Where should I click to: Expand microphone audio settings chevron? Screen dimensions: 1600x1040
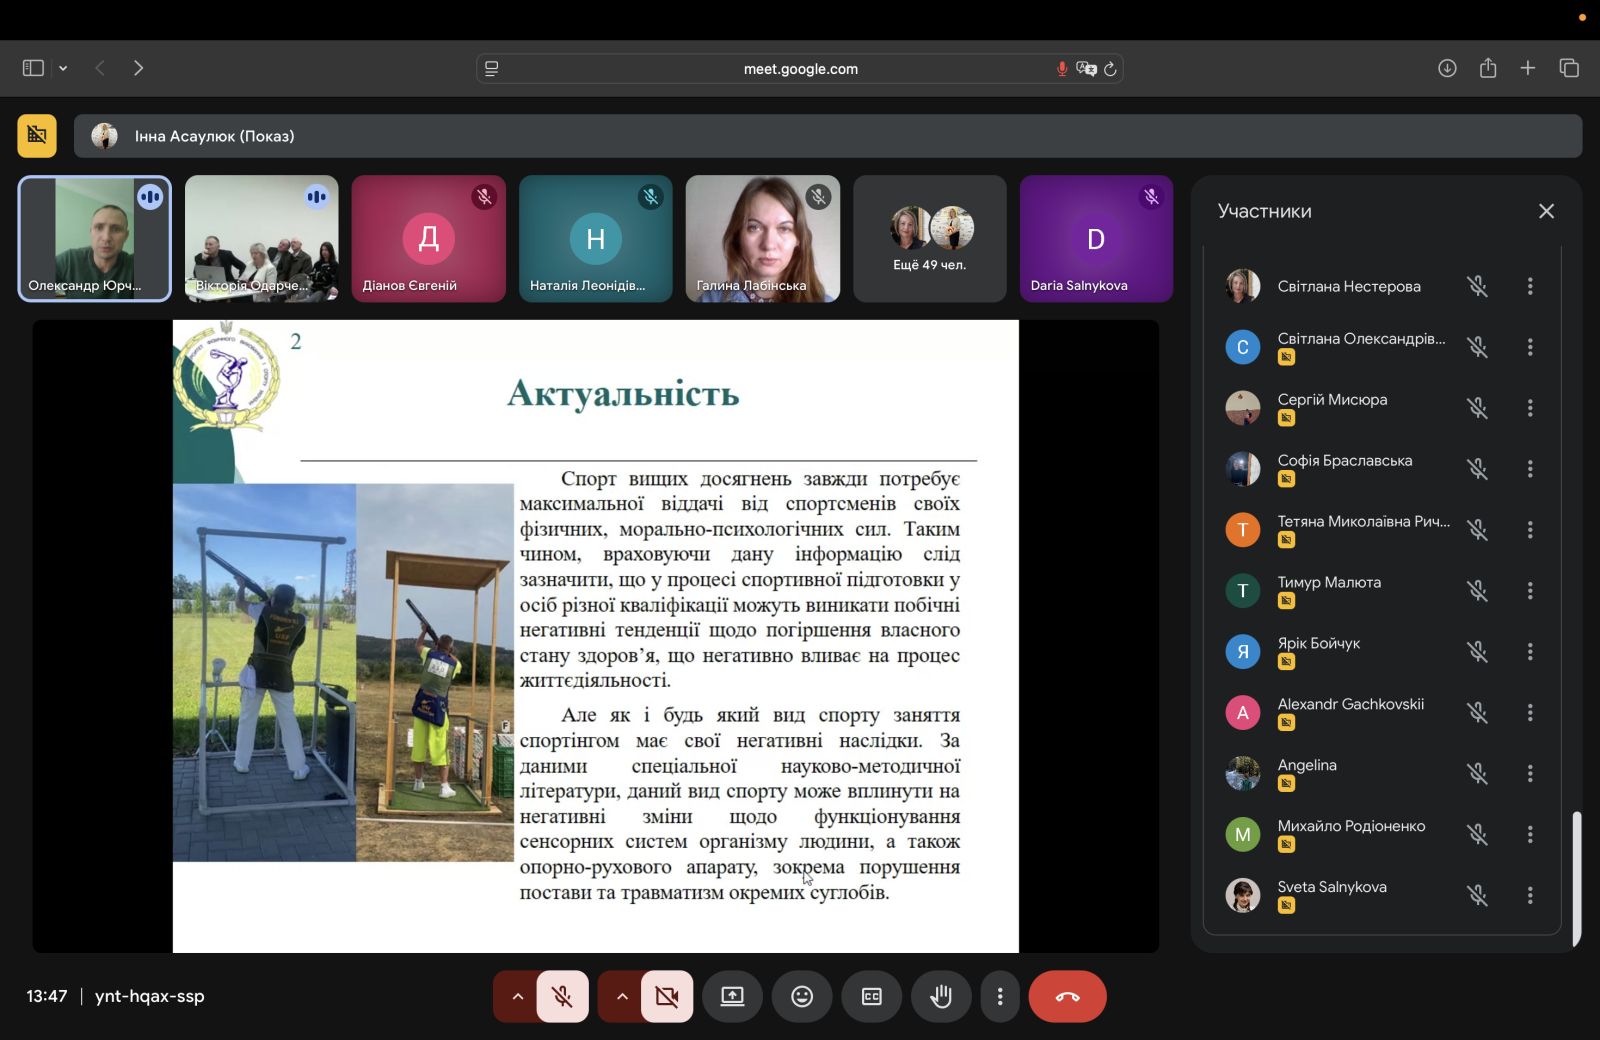click(517, 996)
